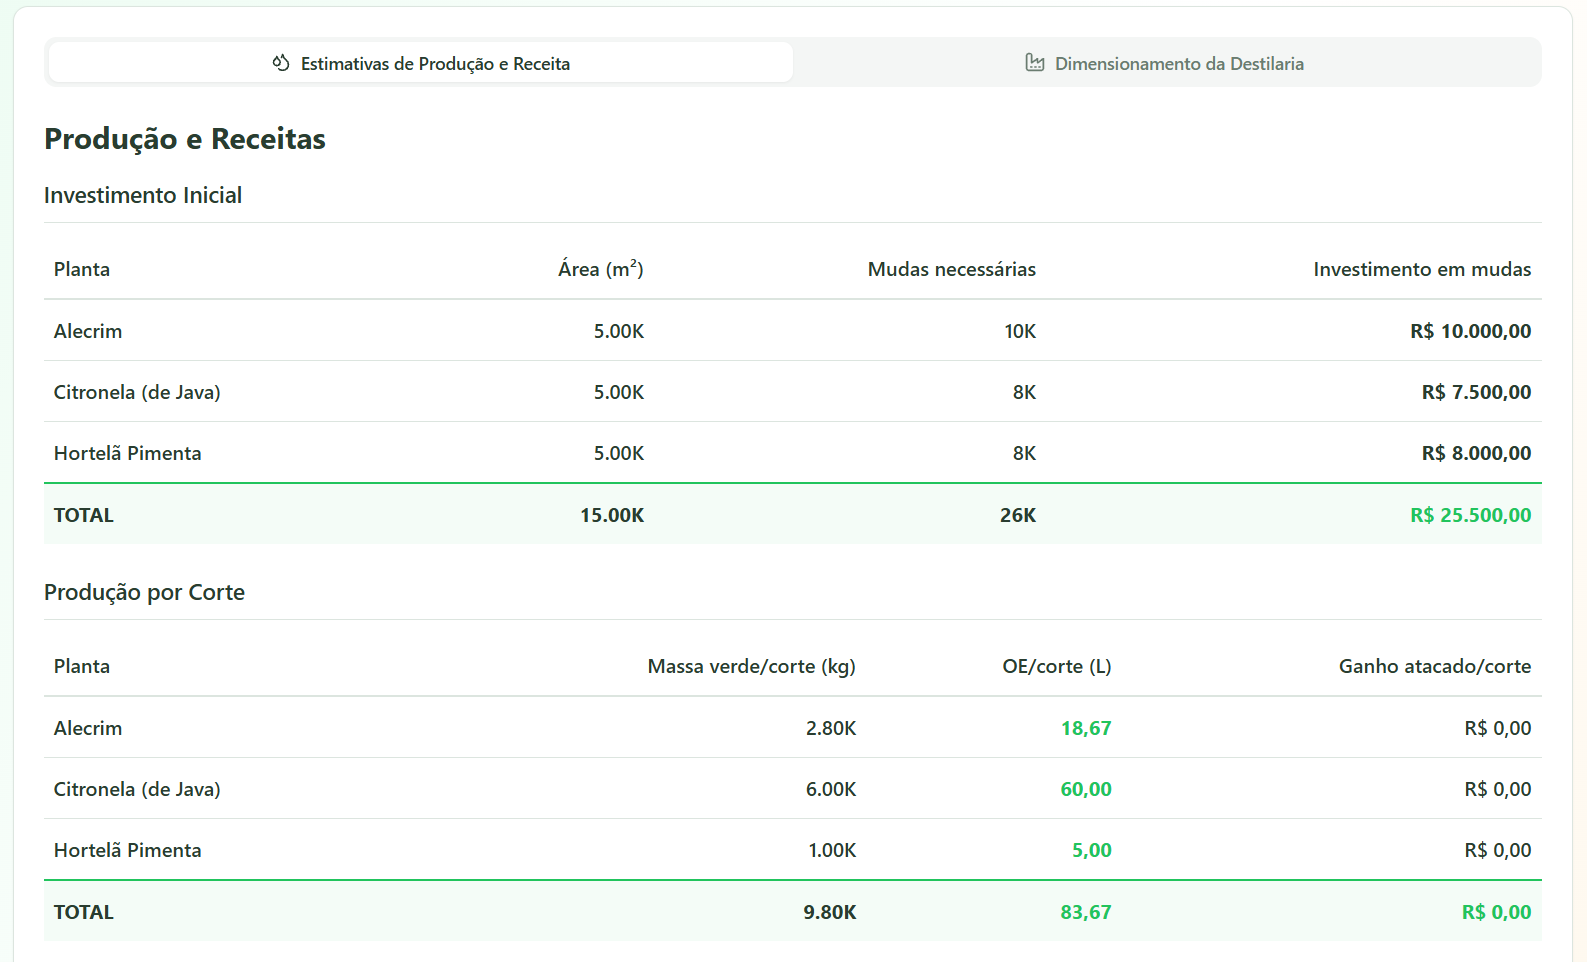The width and height of the screenshot is (1587, 962).
Task: Switch to Dimensionamento da Destilaria tab
Action: 1165,63
